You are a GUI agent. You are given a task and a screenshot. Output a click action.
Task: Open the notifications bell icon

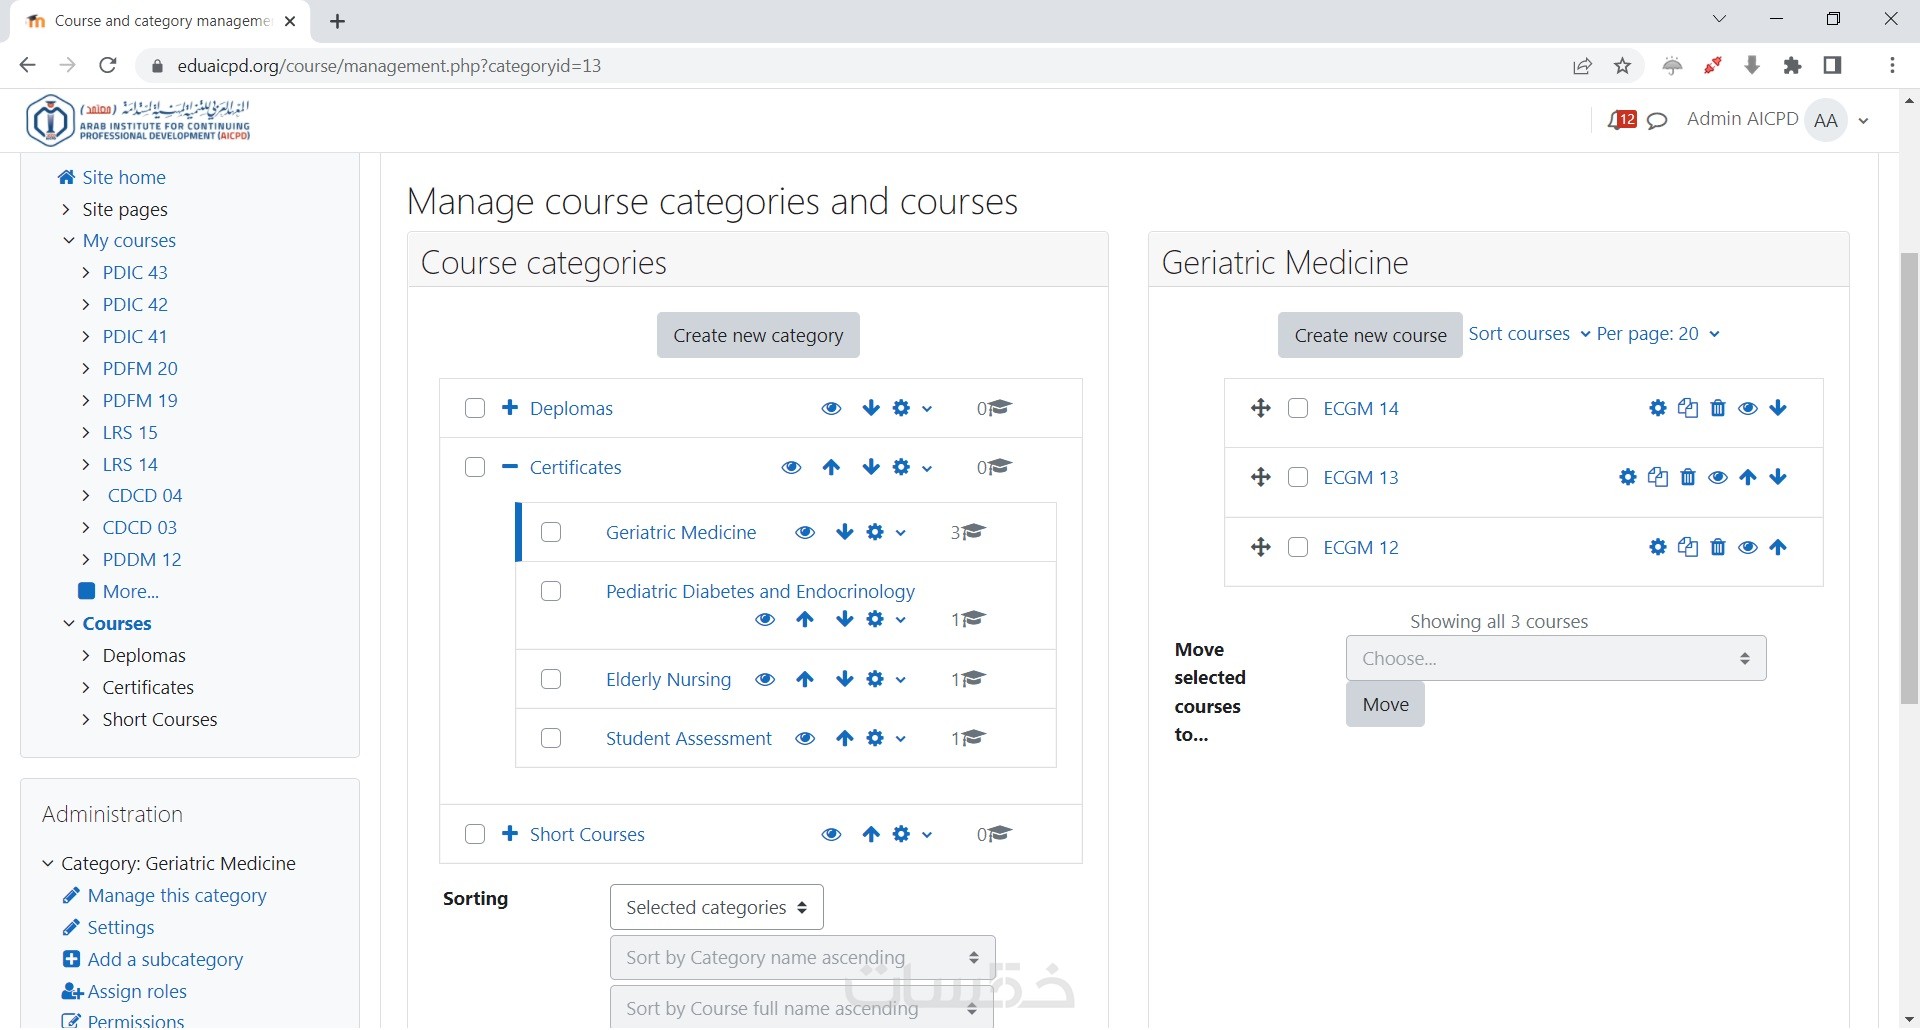pos(1621,121)
